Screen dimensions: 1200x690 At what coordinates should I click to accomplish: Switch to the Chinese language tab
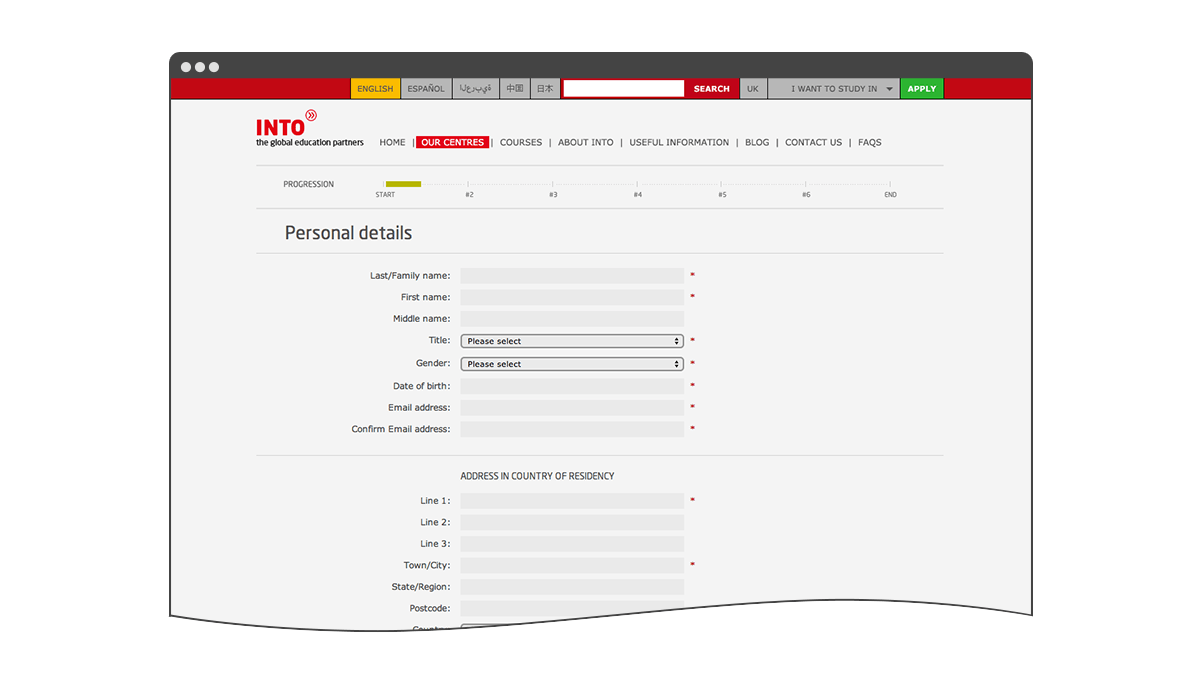tap(514, 89)
